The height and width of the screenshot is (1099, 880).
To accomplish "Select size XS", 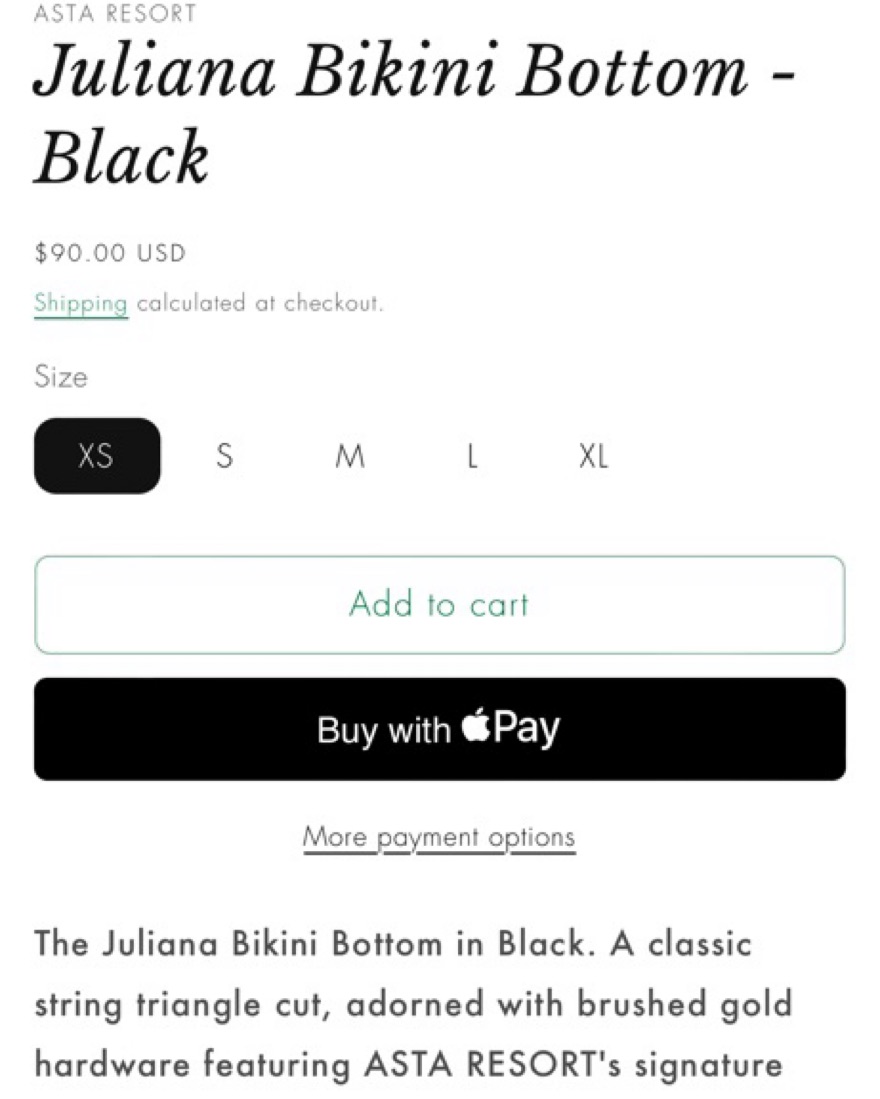I will click(x=97, y=456).
